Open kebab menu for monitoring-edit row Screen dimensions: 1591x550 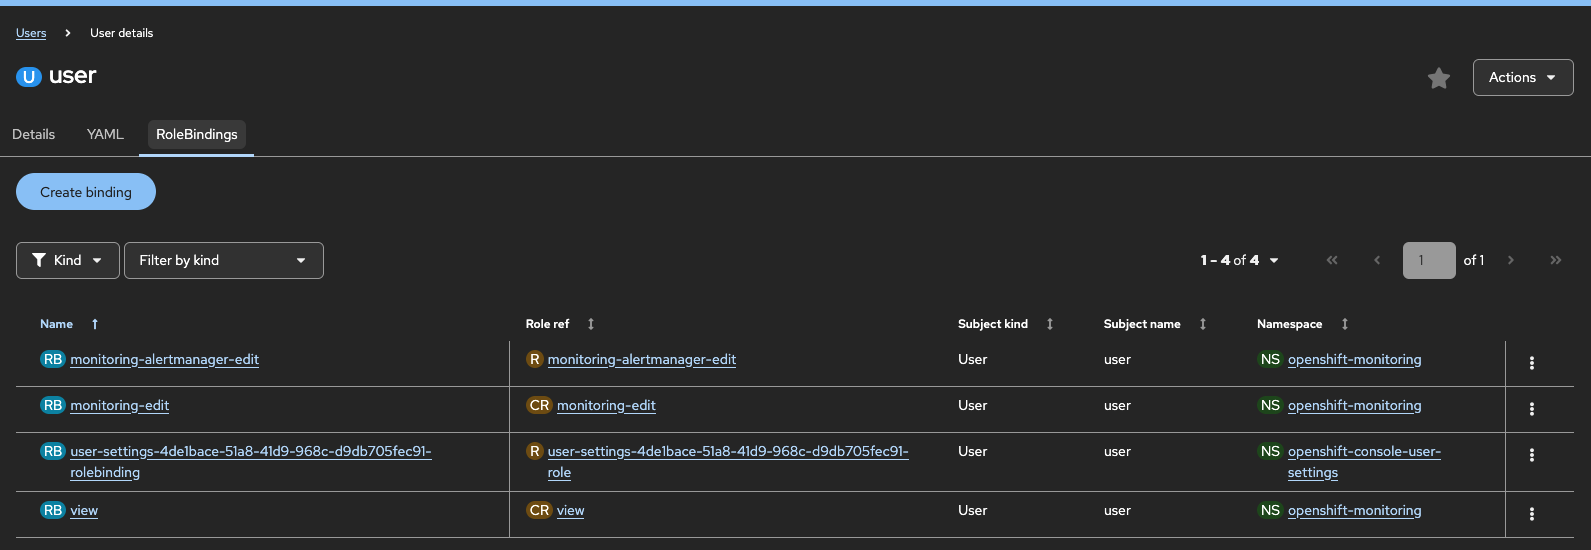coord(1531,409)
